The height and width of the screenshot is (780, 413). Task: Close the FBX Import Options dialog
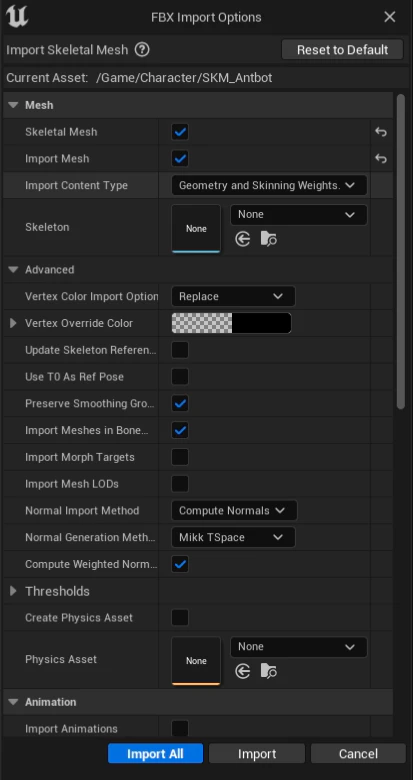click(390, 17)
